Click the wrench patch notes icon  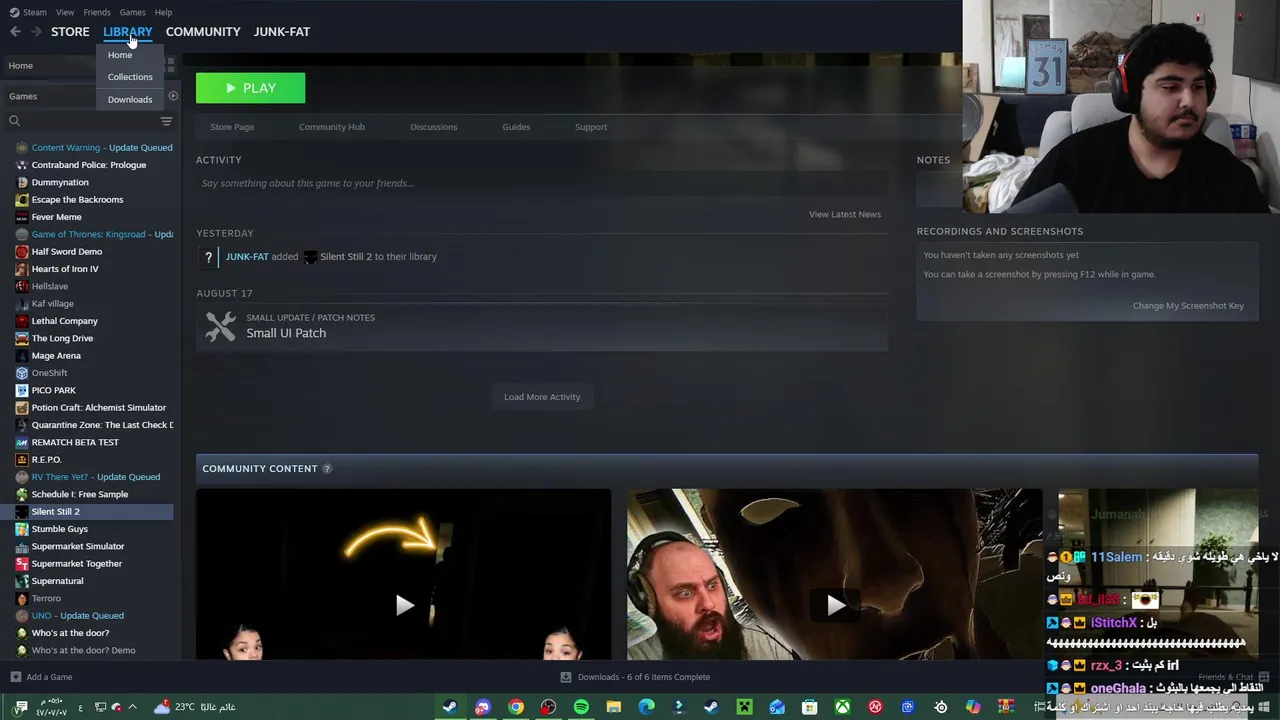pos(221,326)
